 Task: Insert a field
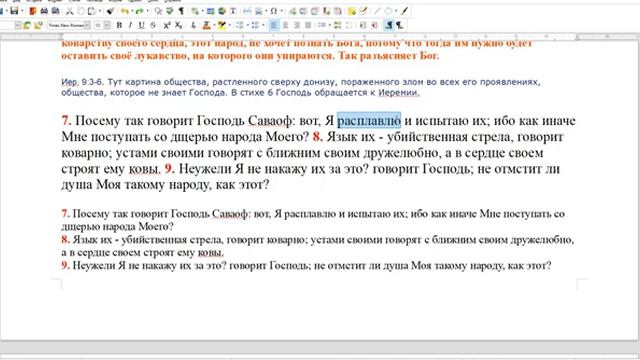click(x=258, y=11)
